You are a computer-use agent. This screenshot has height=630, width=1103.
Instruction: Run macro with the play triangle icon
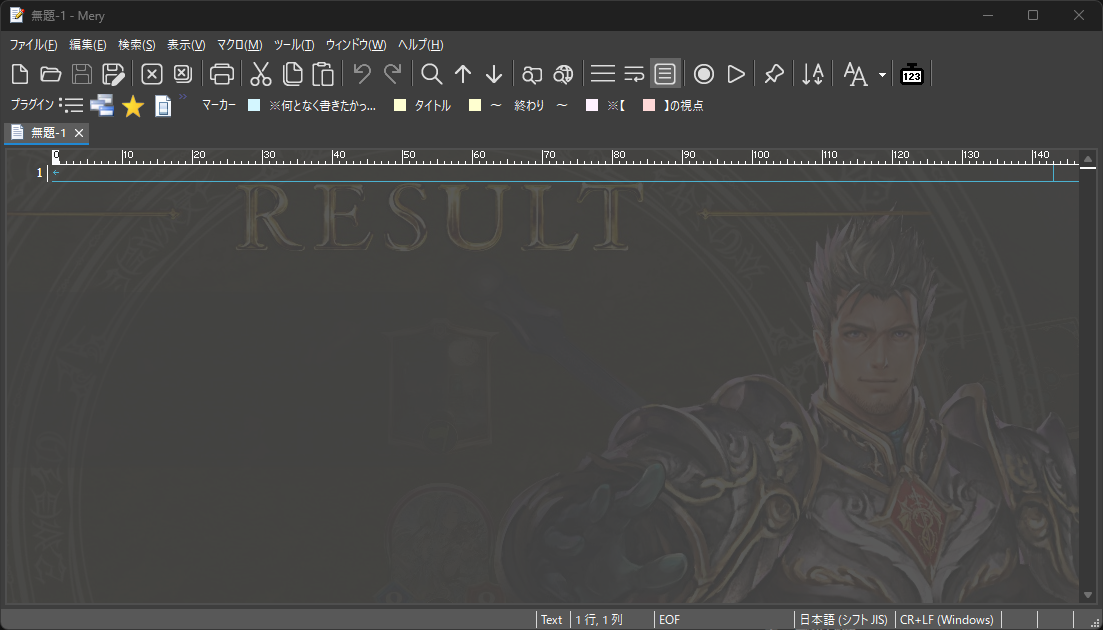[x=735, y=74]
